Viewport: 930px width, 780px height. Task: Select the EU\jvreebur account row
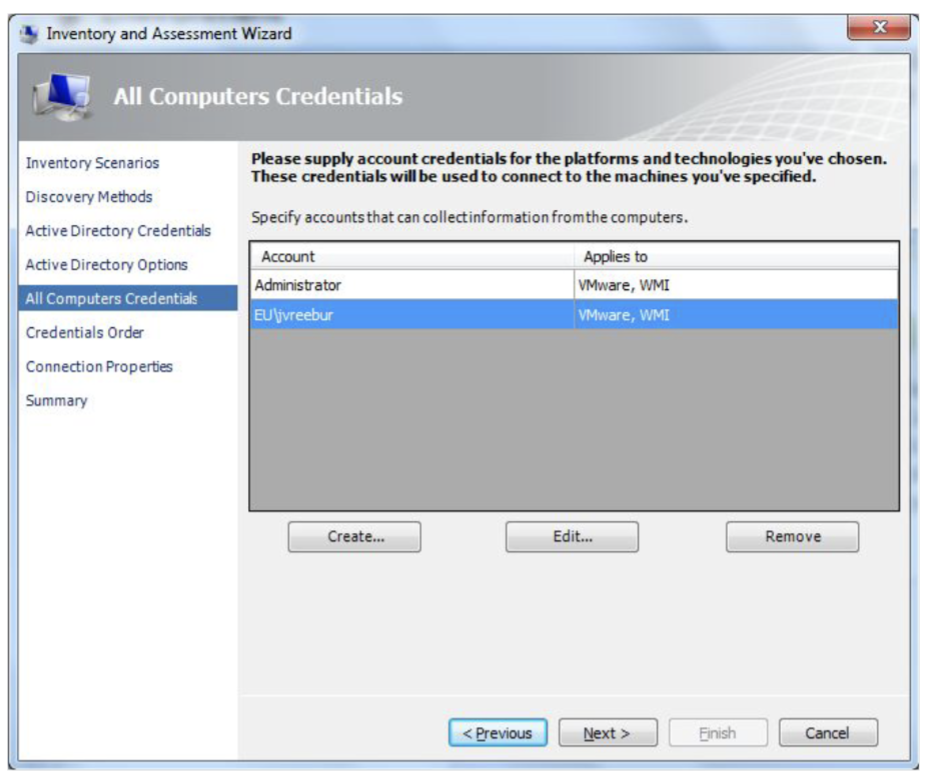[574, 315]
